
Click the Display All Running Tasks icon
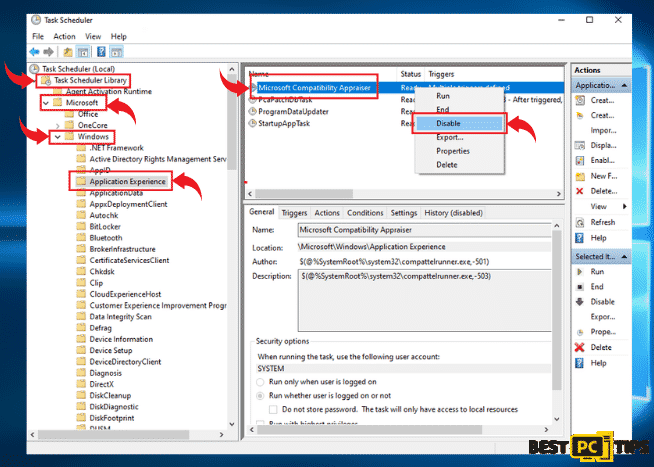pos(580,146)
